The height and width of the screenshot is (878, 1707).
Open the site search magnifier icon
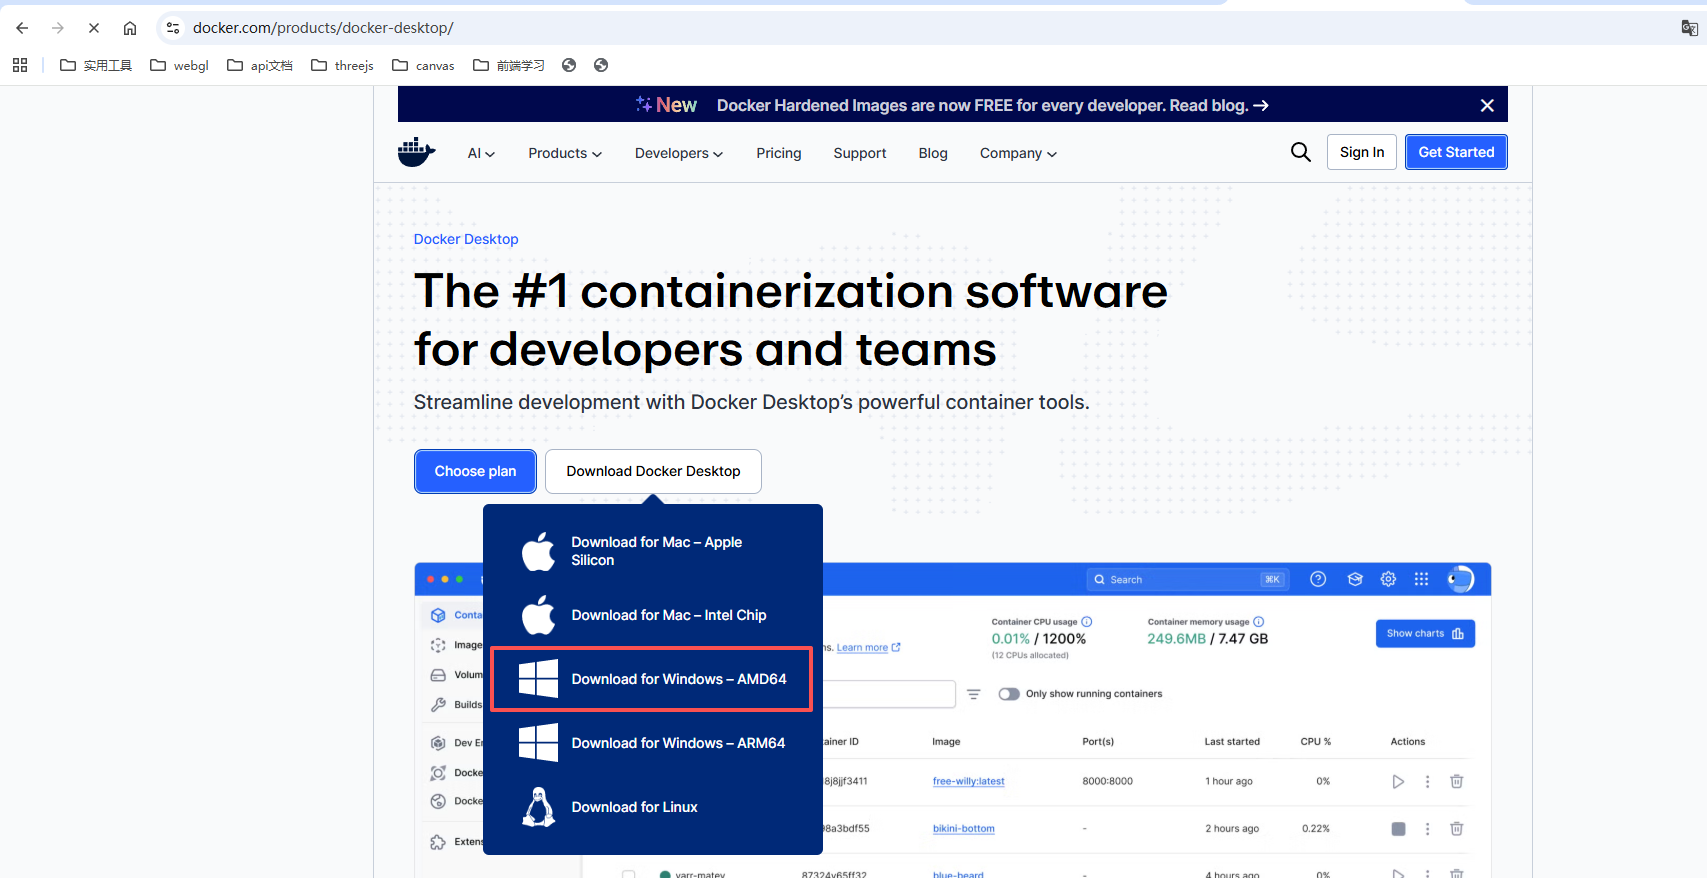coord(1300,152)
